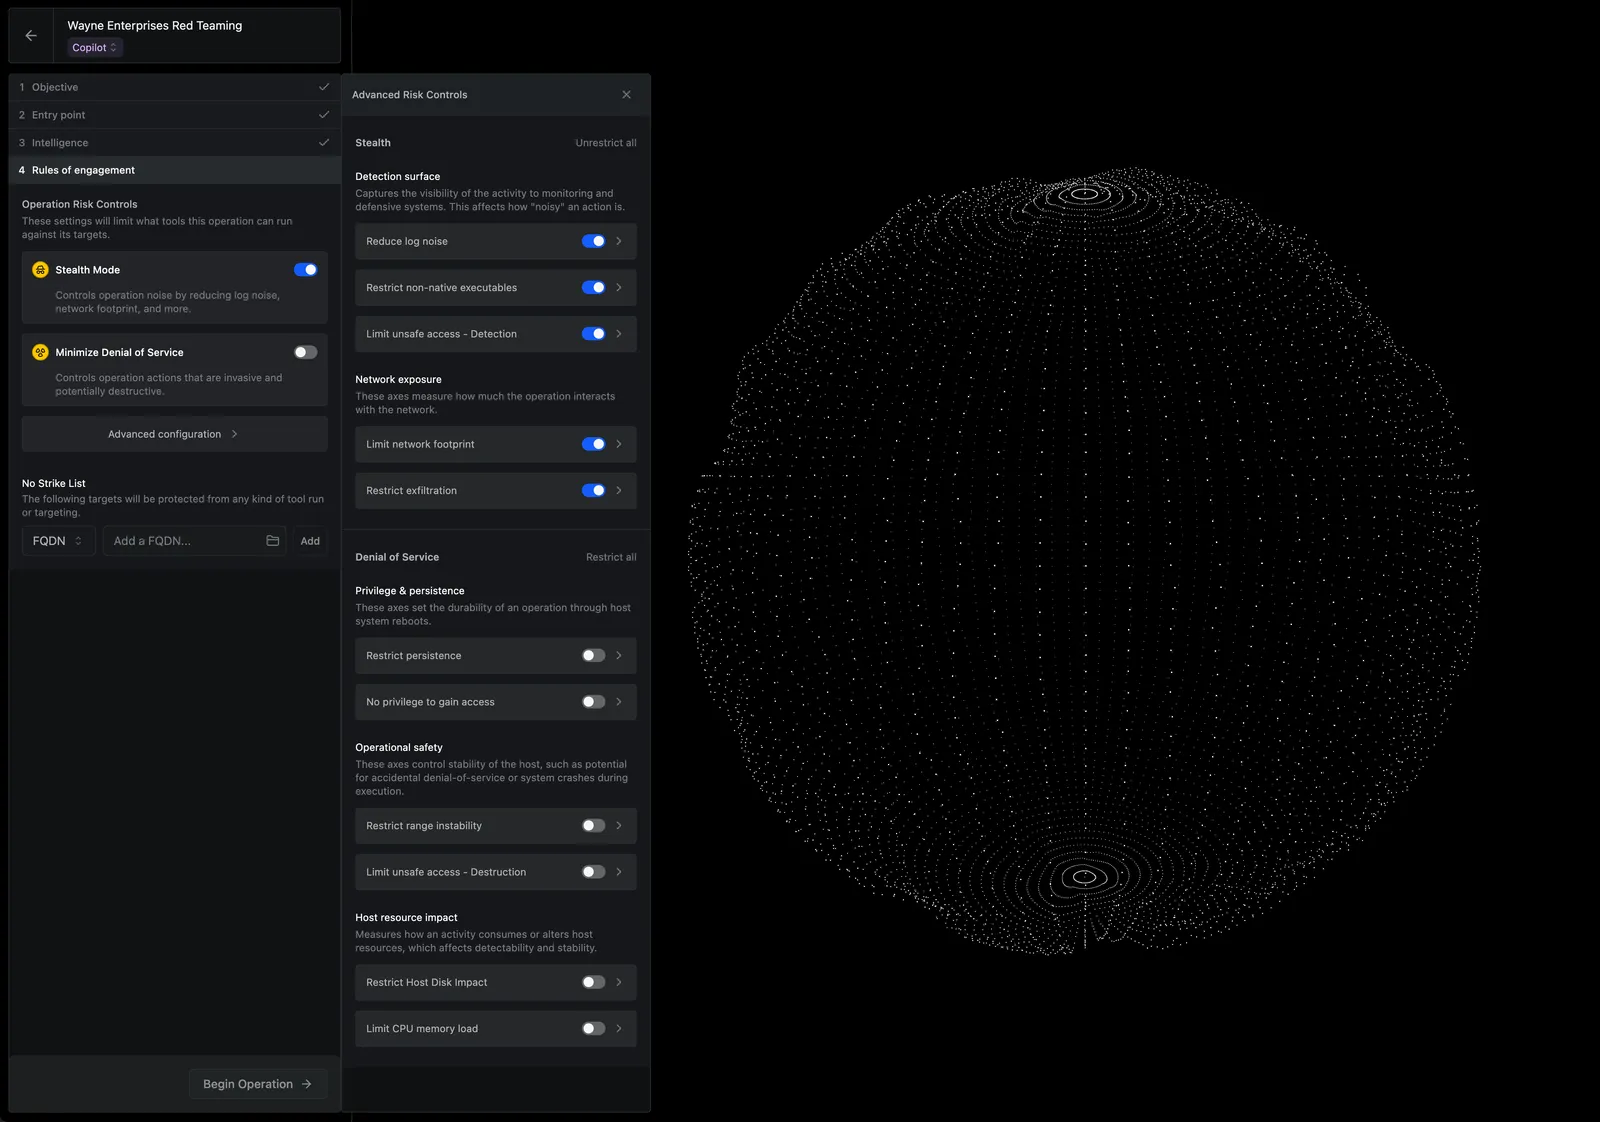Toggle off Stealth Mode

point(306,270)
